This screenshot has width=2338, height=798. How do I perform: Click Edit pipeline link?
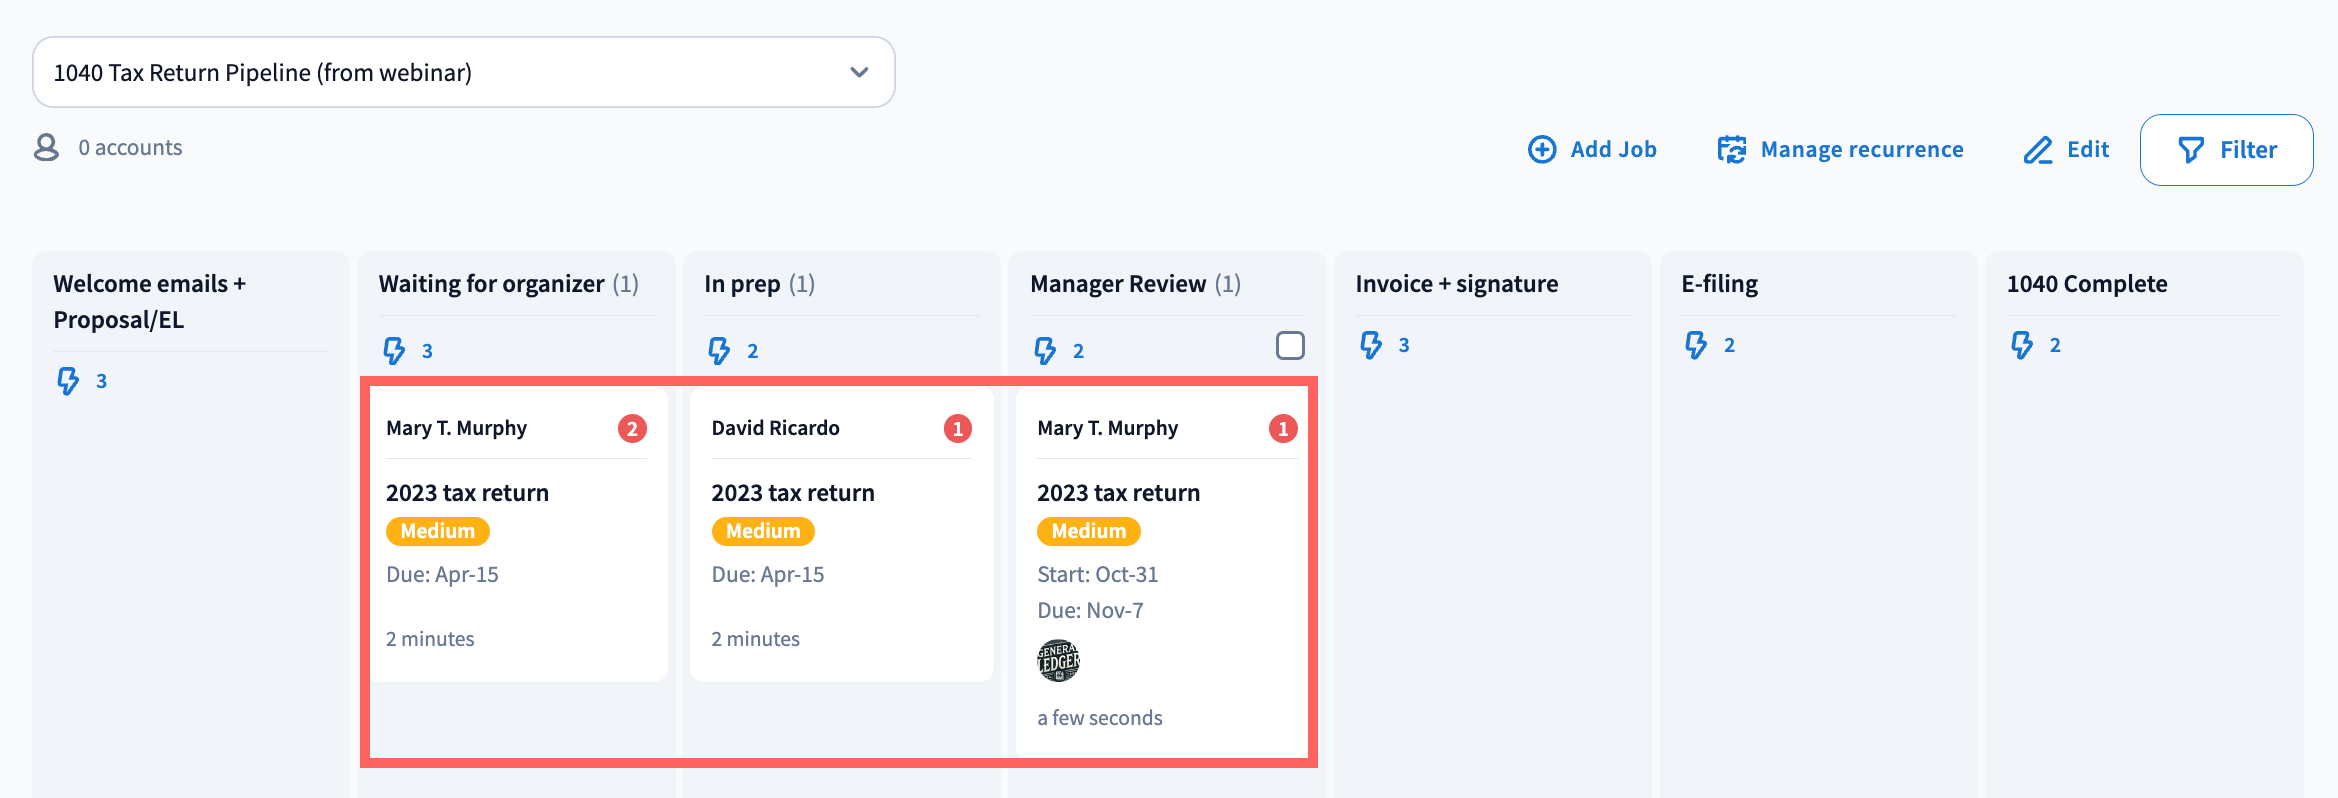[x=2066, y=149]
